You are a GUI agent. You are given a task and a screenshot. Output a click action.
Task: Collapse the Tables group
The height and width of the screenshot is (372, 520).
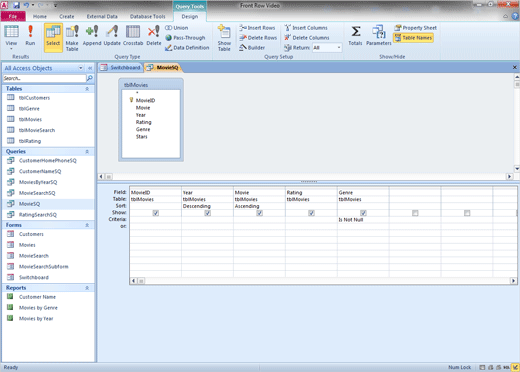point(87,89)
